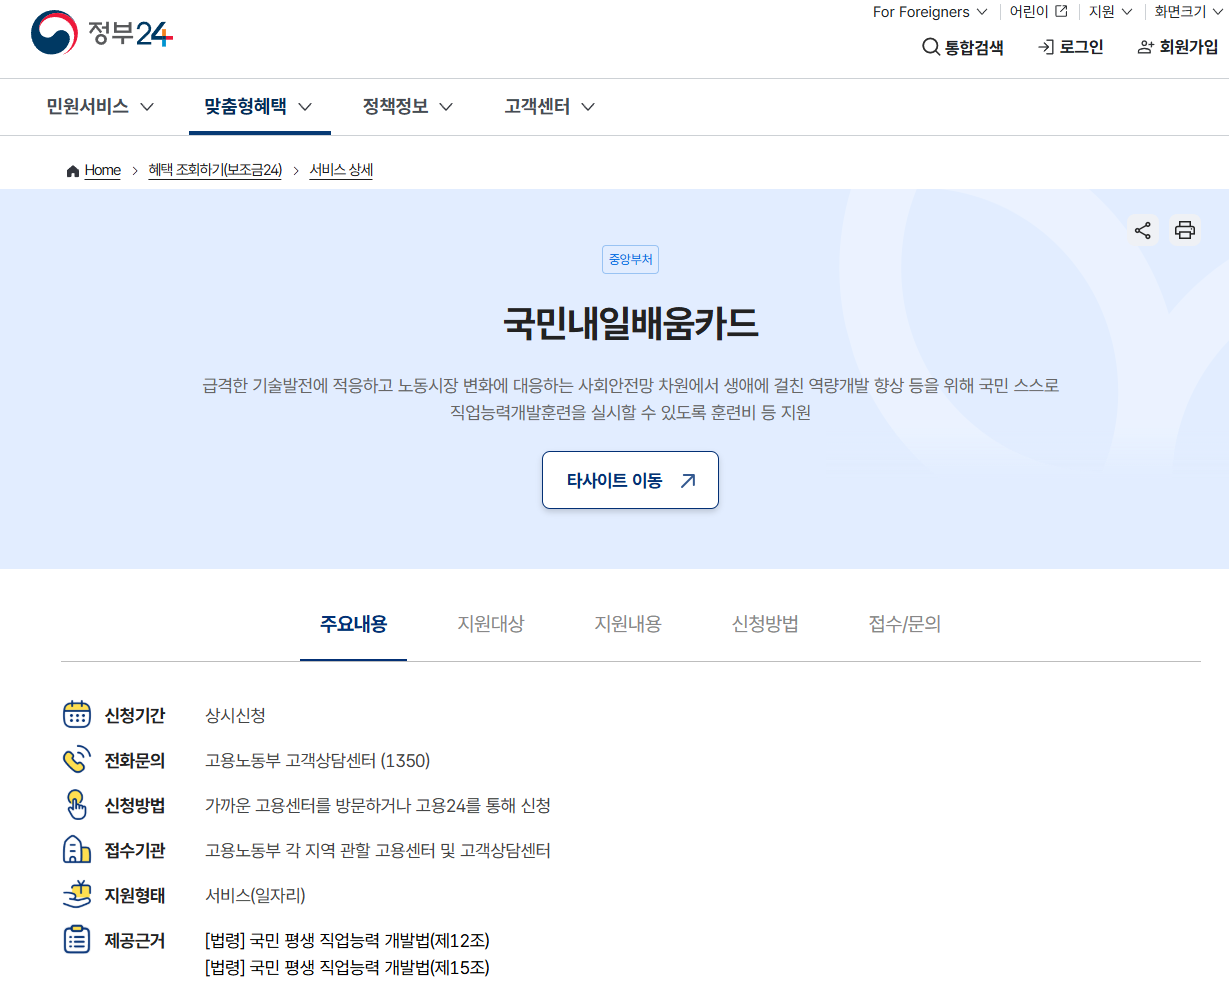The height and width of the screenshot is (1003, 1229).
Task: Expand the 정책정보 menu
Action: (408, 106)
